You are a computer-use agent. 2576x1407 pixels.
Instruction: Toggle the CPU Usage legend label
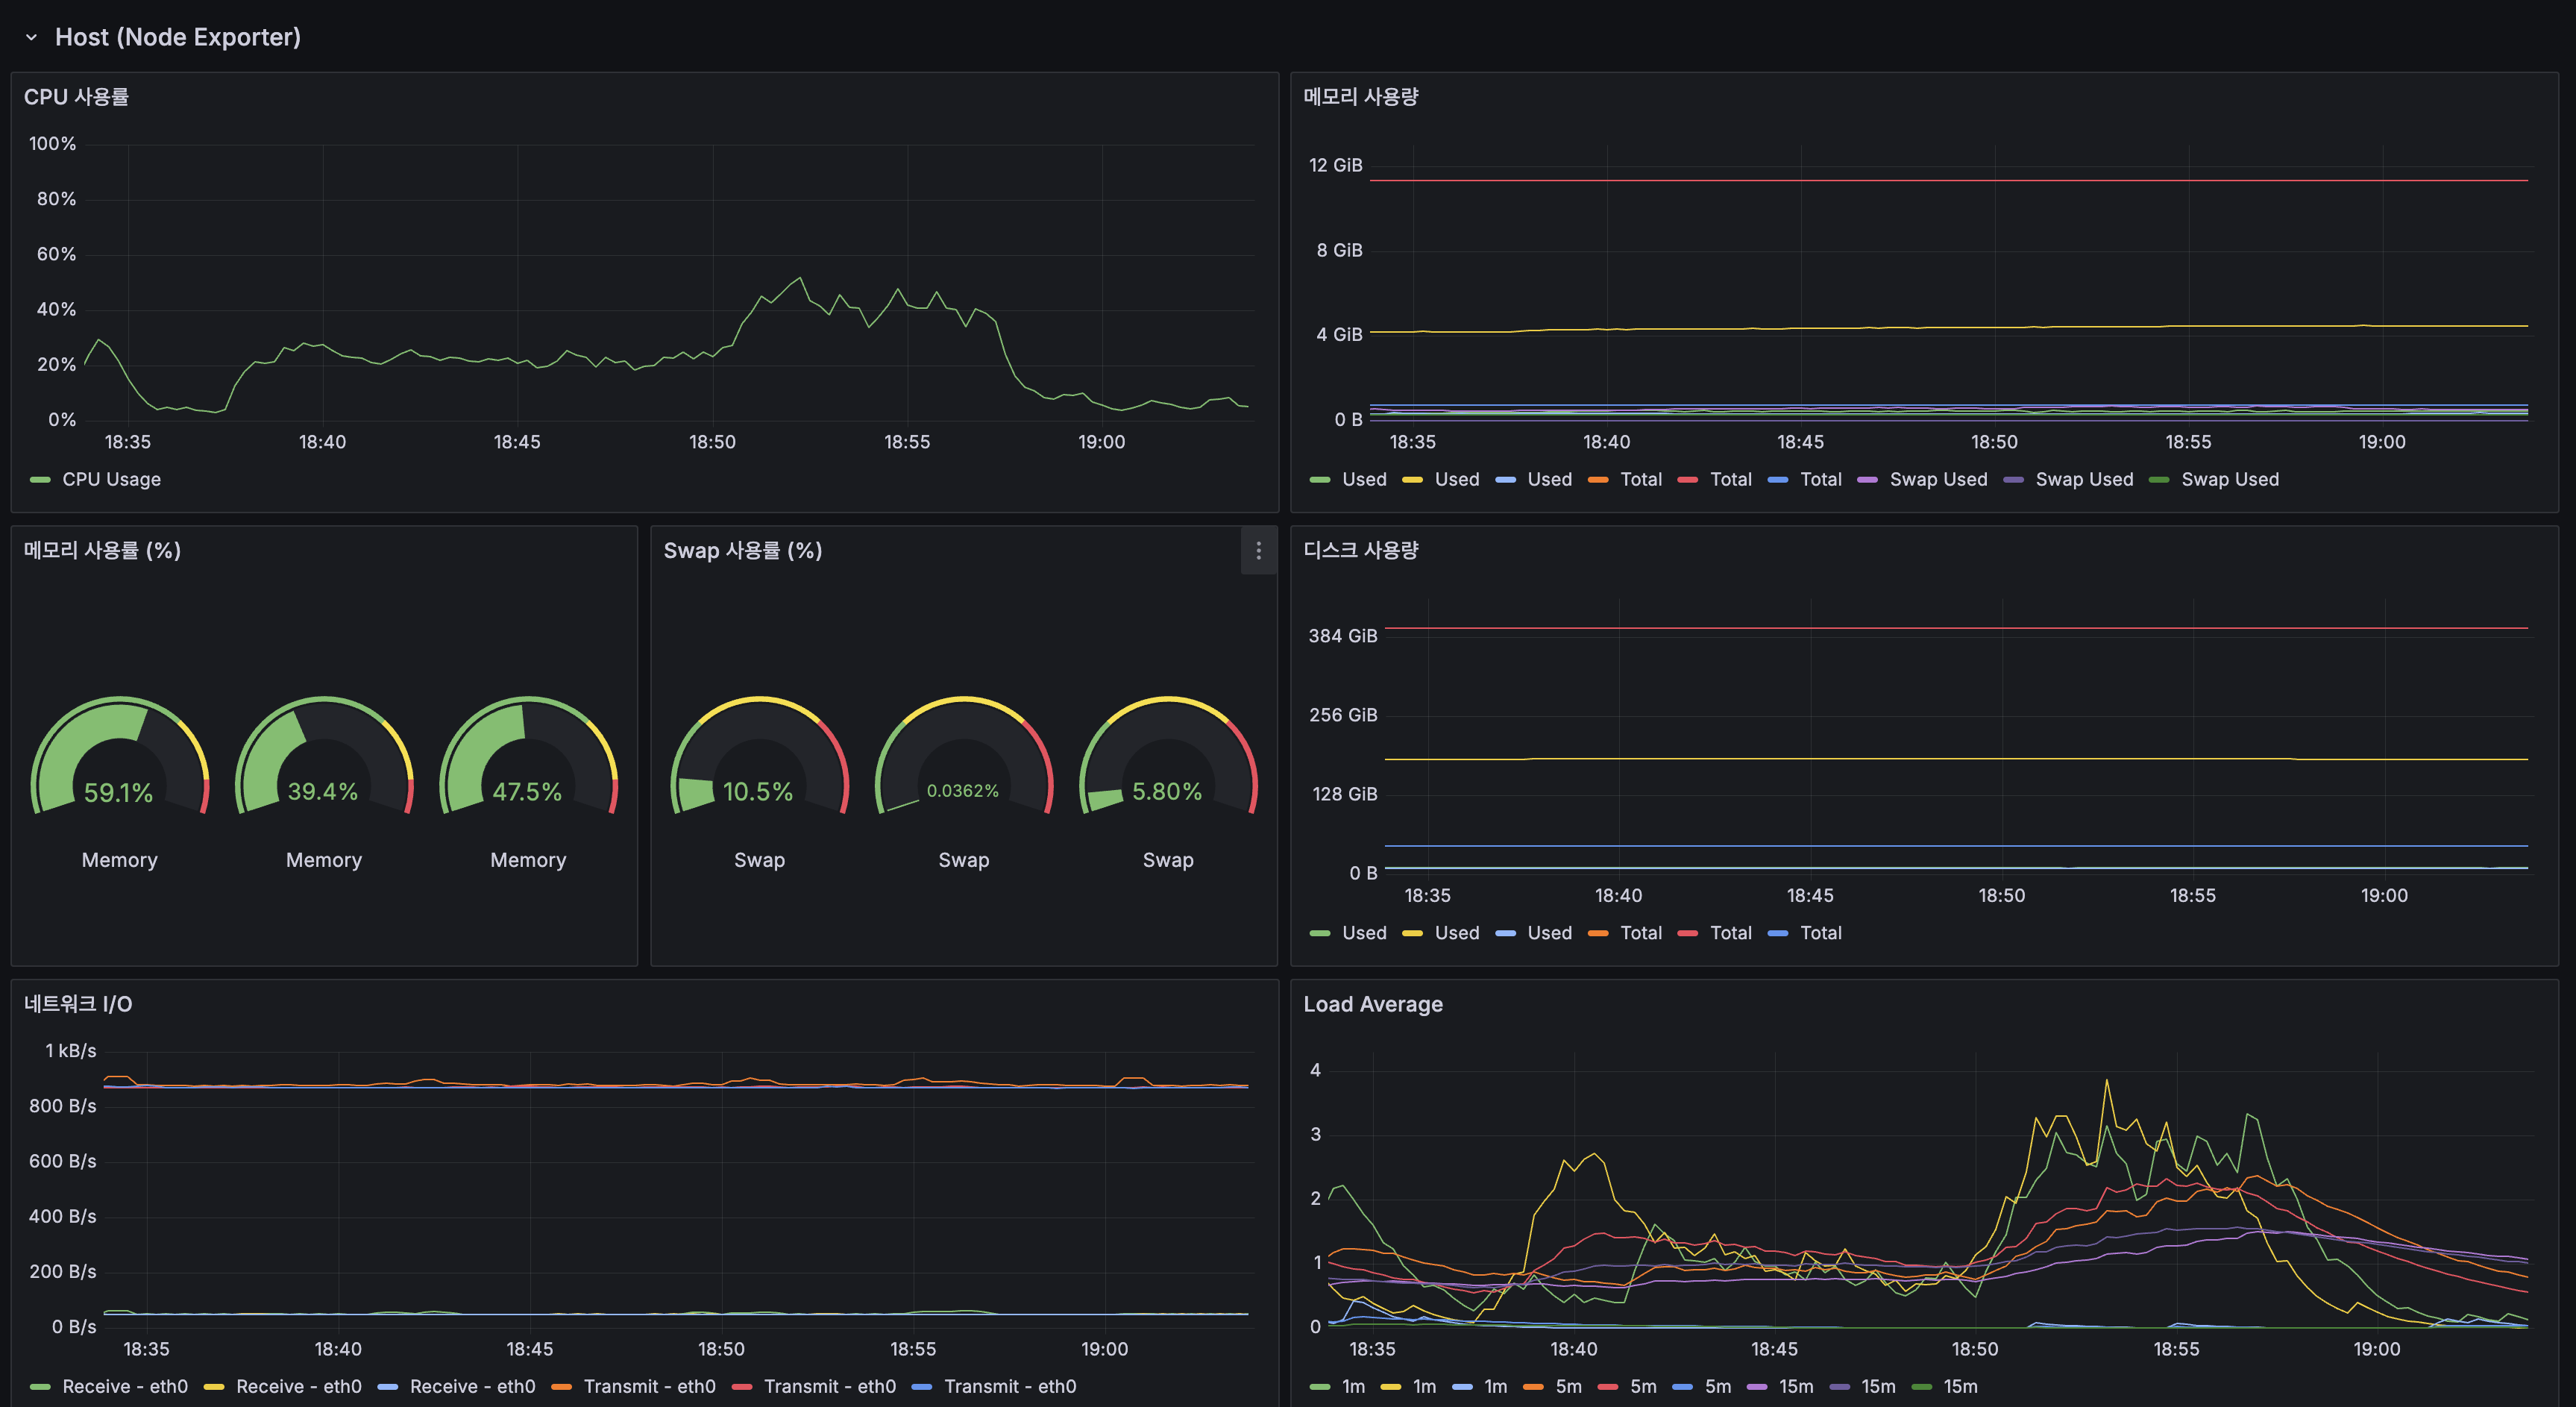(x=111, y=480)
